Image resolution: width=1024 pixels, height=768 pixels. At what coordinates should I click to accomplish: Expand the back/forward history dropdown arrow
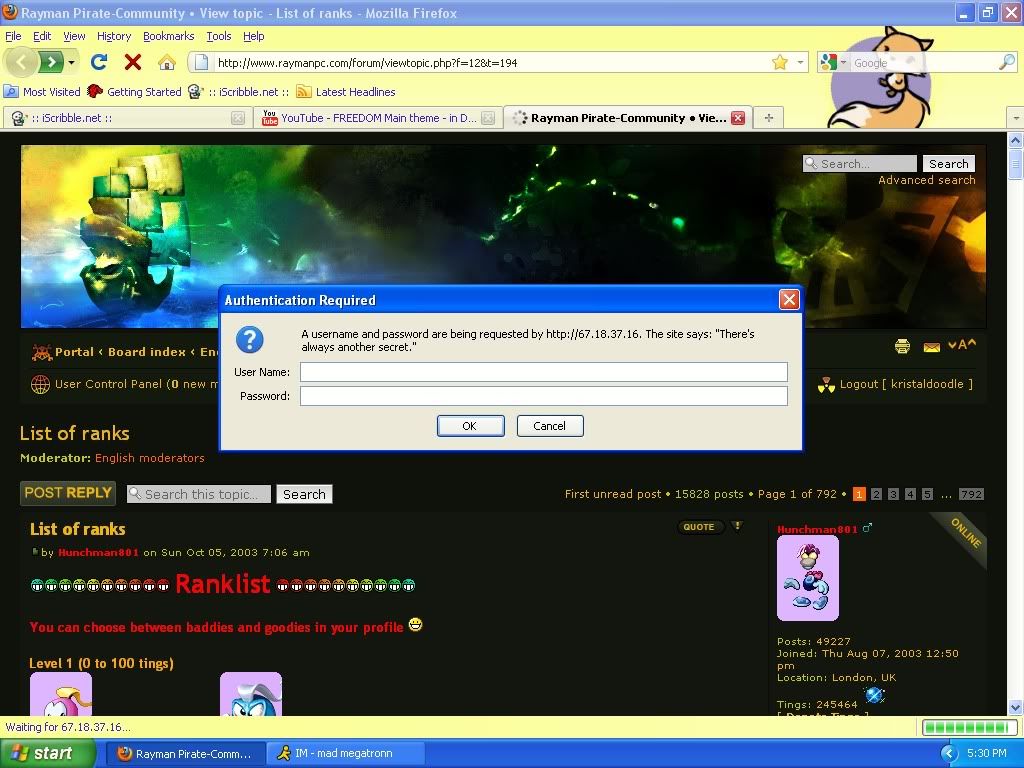72,63
